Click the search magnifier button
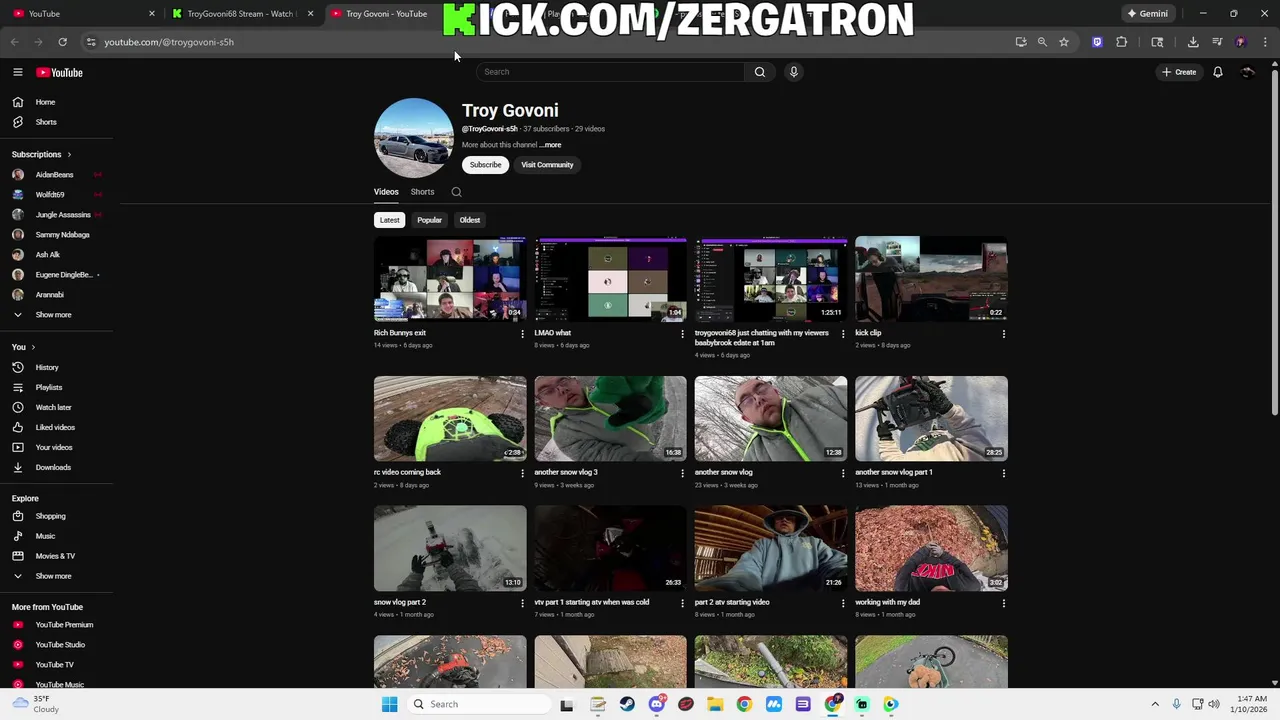The width and height of the screenshot is (1280, 720). pos(760,72)
